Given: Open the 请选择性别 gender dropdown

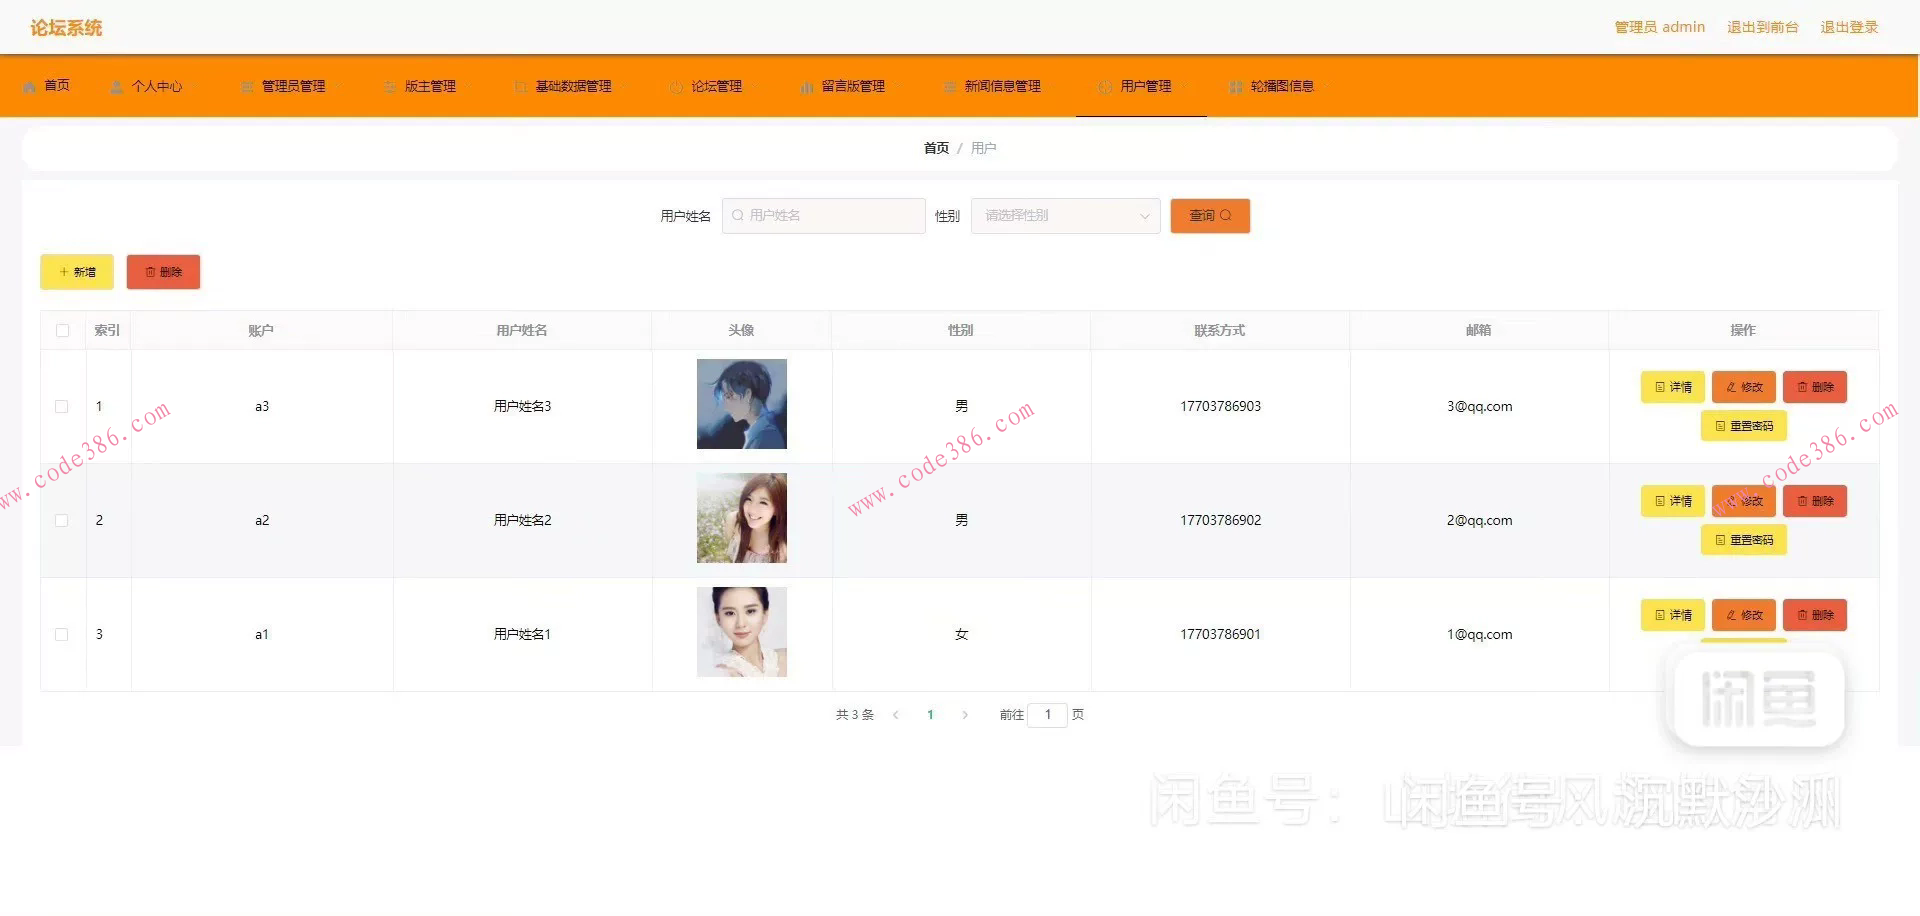Looking at the screenshot, I should (1064, 215).
